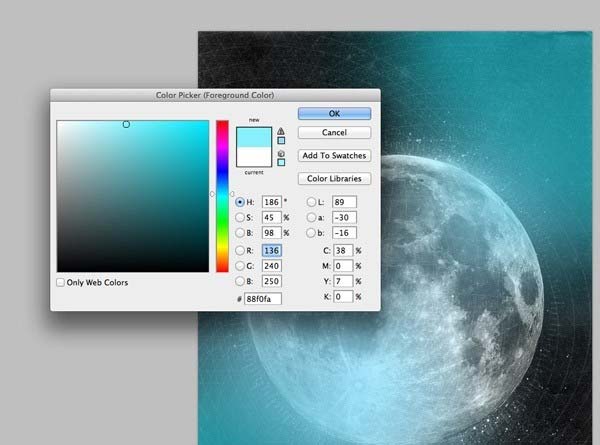Image resolution: width=600 pixels, height=445 pixels.
Task: Click the R field showing 136
Action: pyautogui.click(x=271, y=251)
